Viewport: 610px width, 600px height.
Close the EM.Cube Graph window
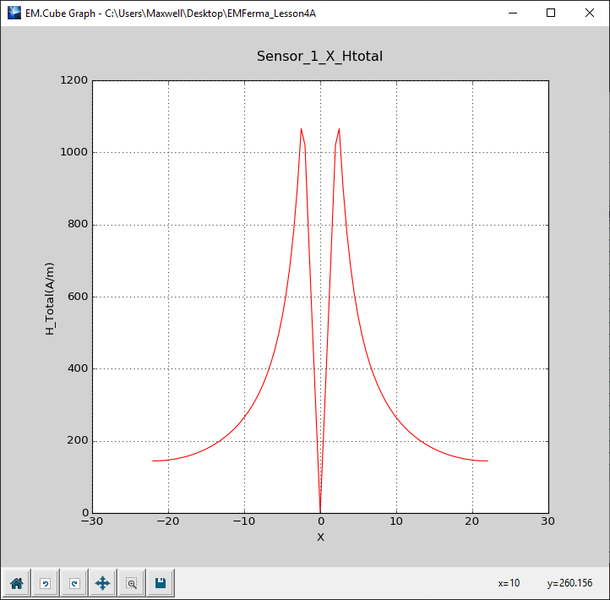pos(589,13)
